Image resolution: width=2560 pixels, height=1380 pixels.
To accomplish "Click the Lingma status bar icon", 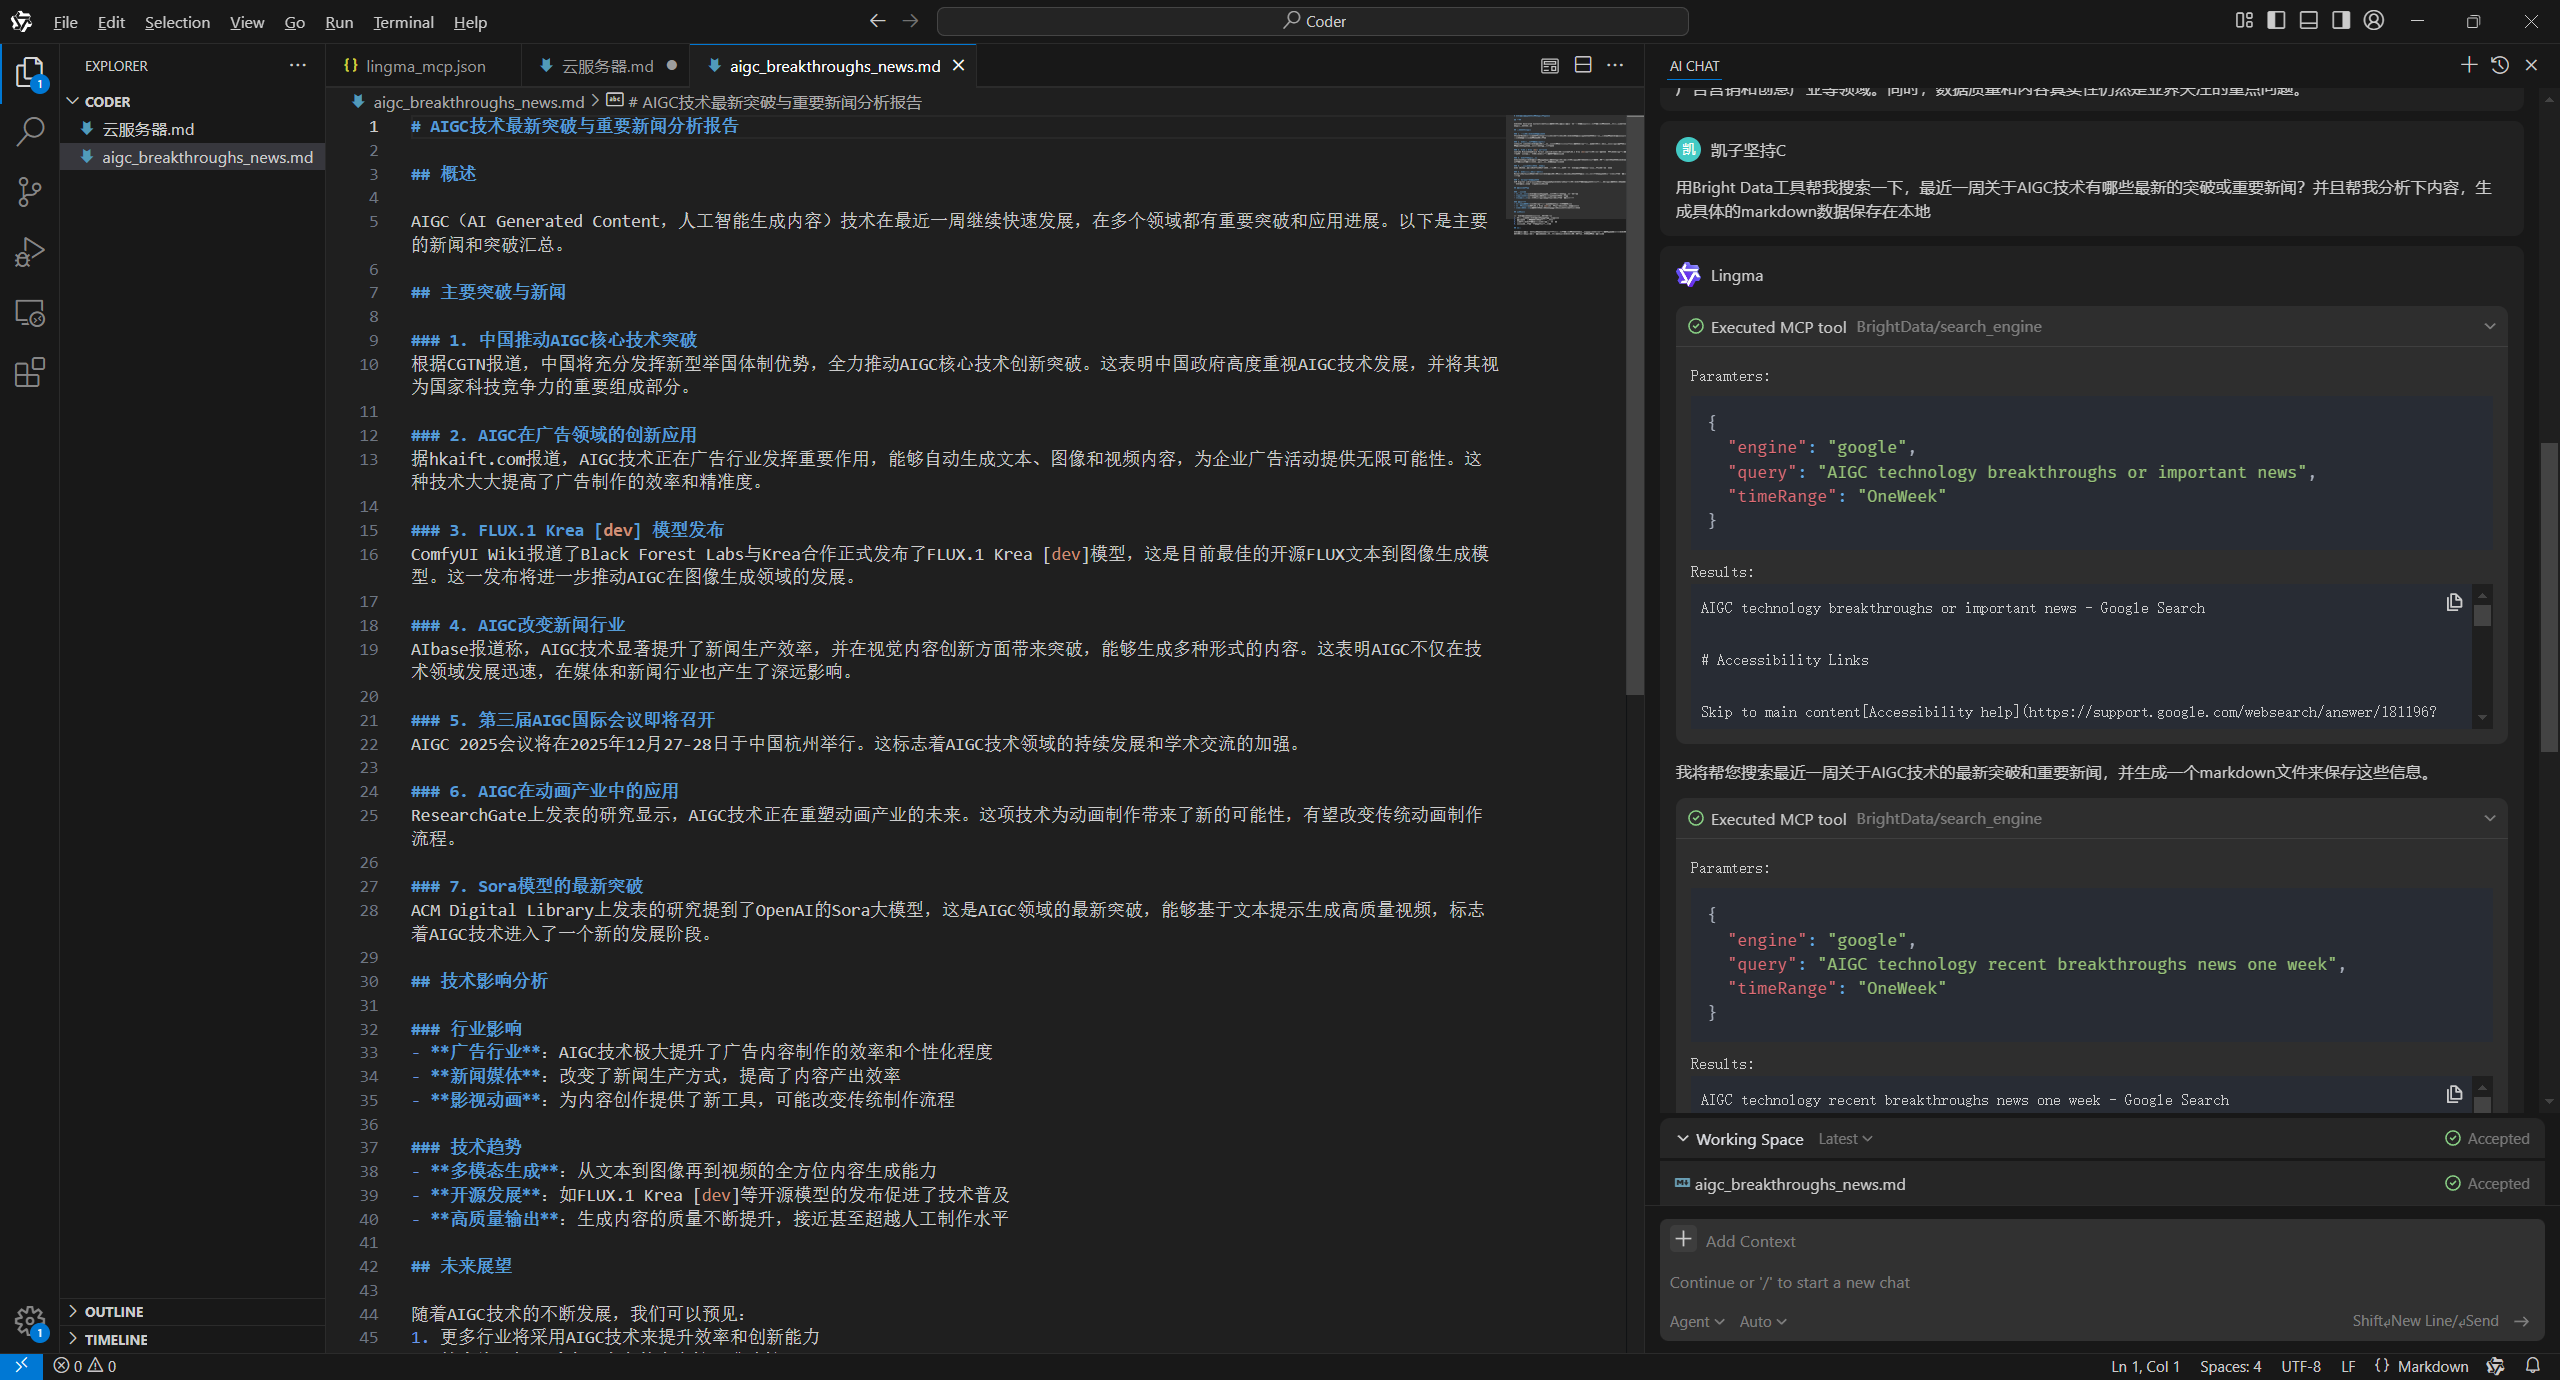I will click(x=2496, y=1366).
